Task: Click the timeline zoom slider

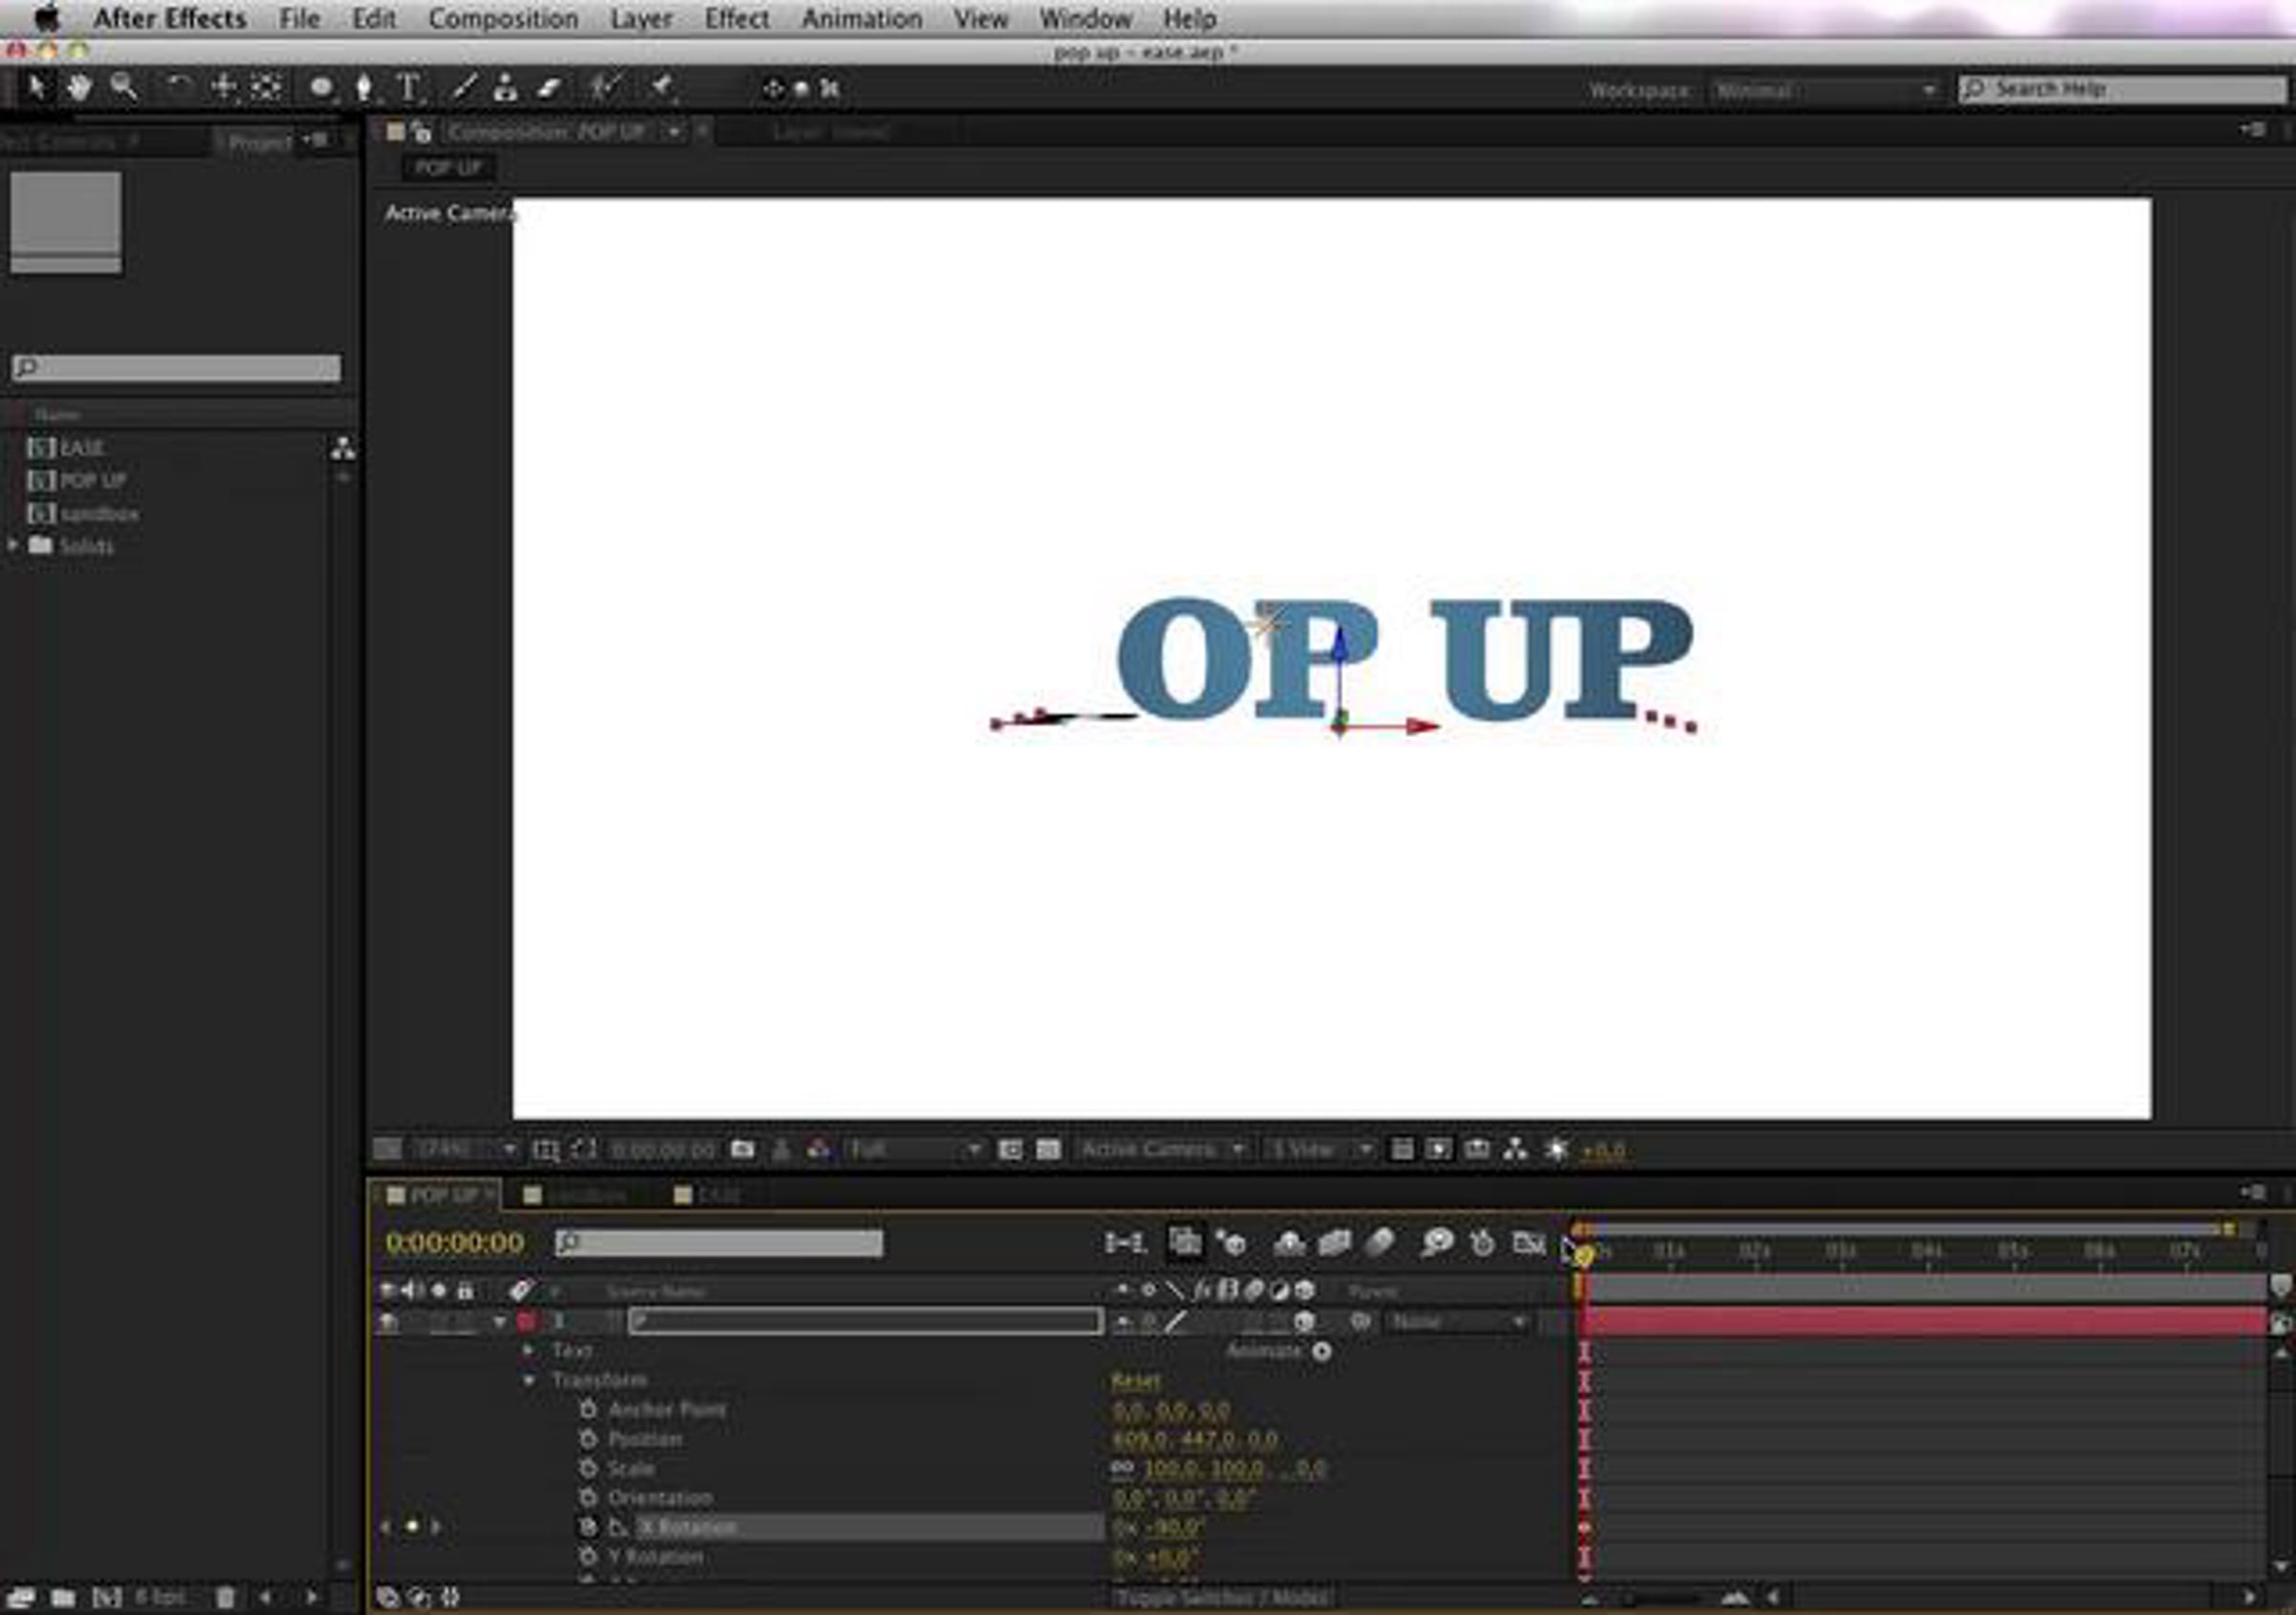Action: point(1661,1598)
